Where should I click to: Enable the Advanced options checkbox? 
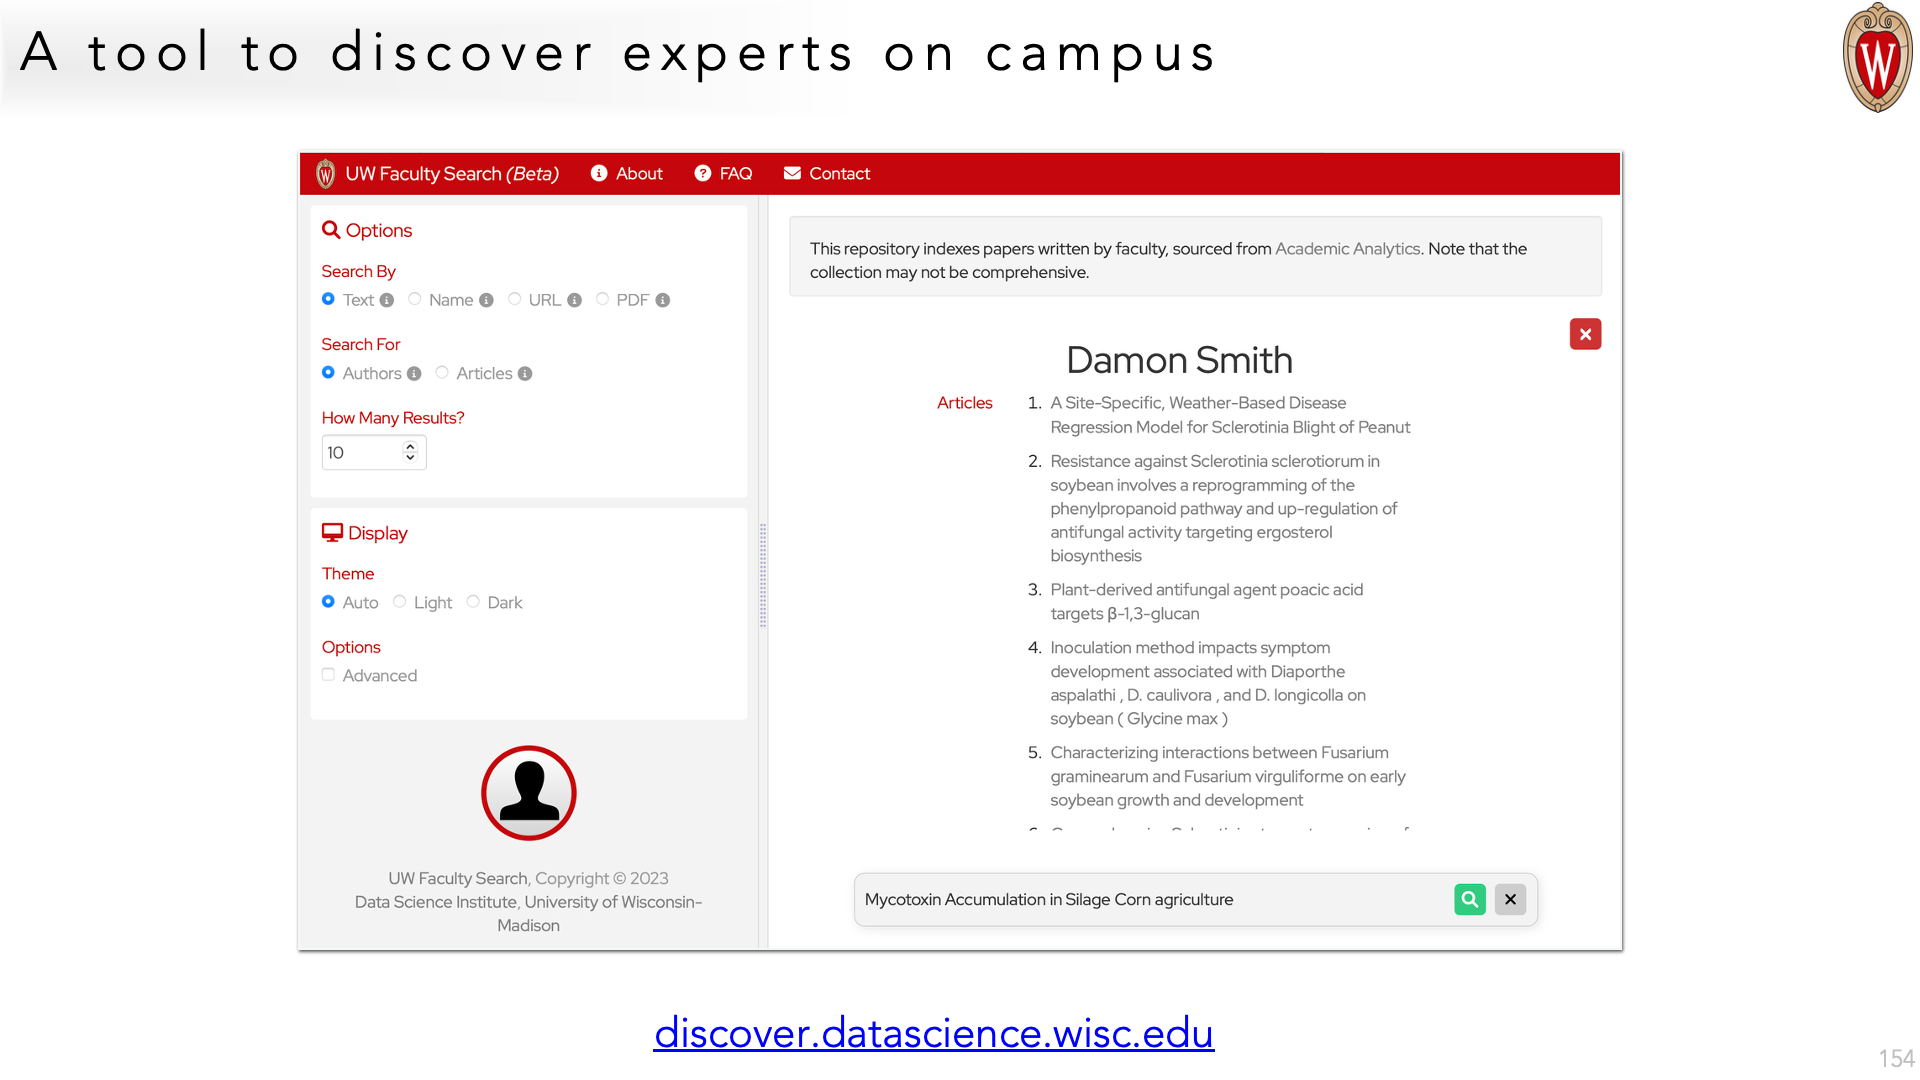328,675
